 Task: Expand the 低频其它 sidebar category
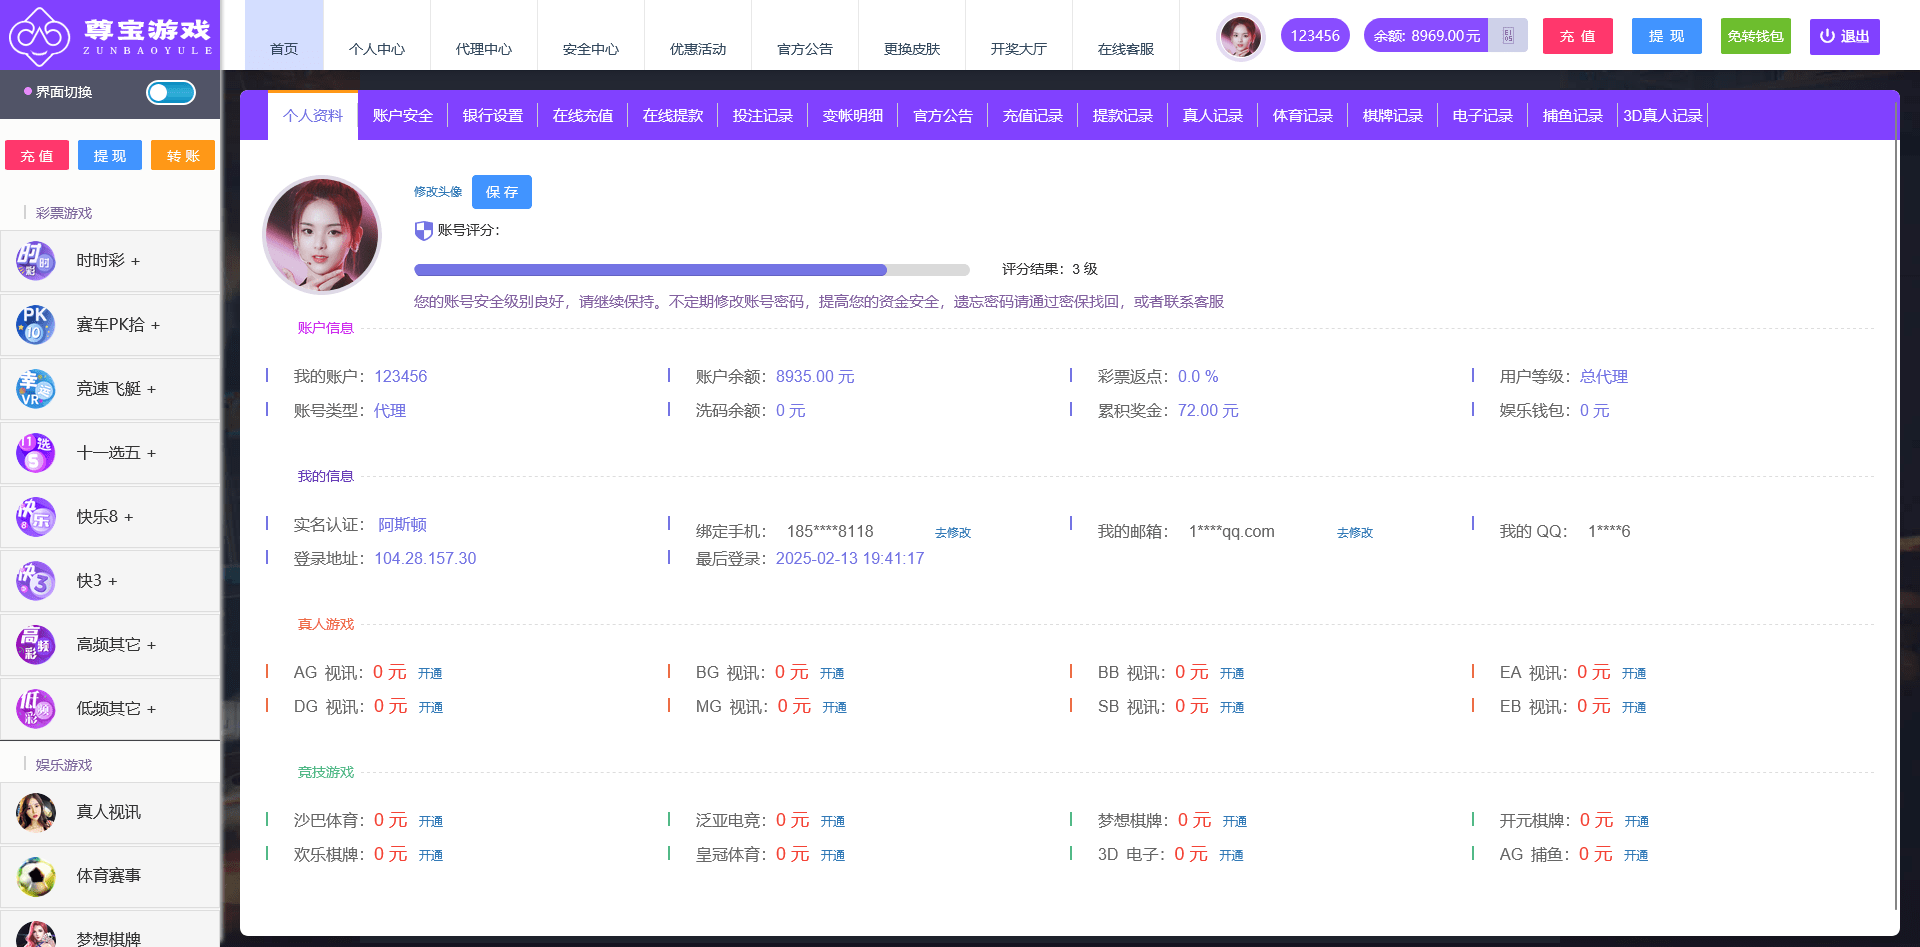click(x=116, y=709)
